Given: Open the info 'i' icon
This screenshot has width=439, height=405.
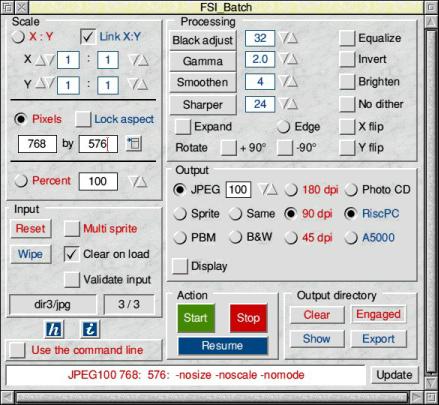Looking at the screenshot, I should pos(90,329).
